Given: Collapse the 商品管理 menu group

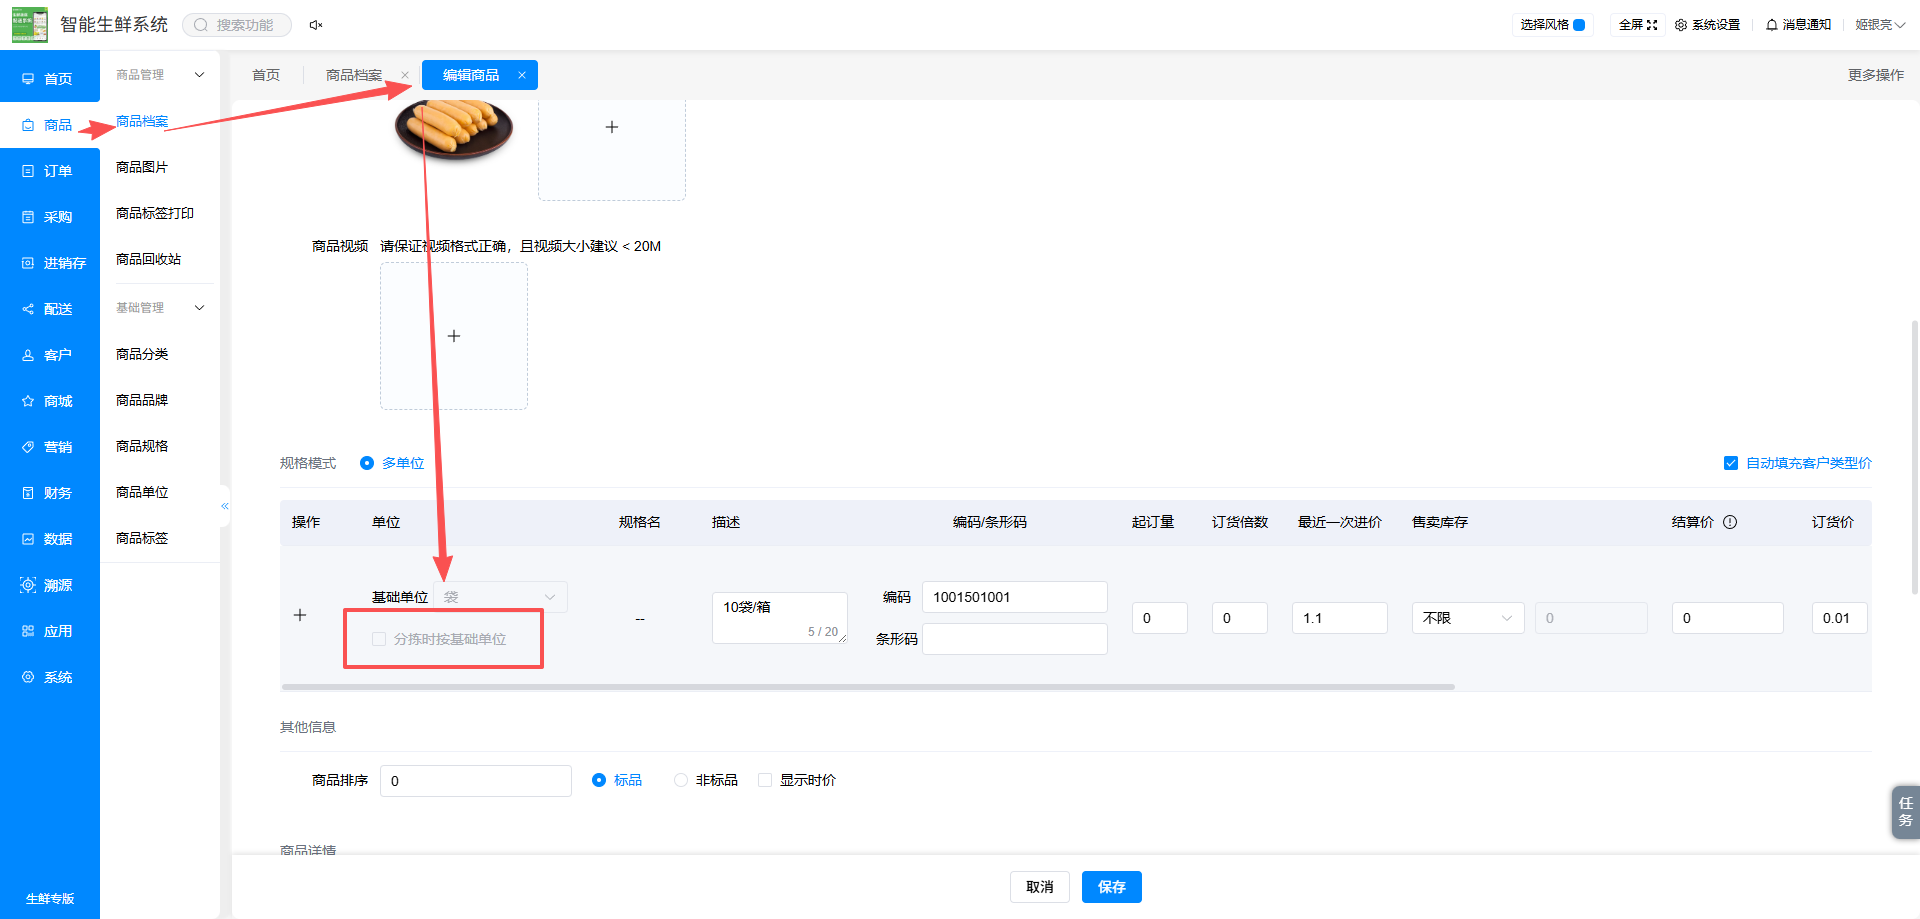Looking at the screenshot, I should click(199, 75).
